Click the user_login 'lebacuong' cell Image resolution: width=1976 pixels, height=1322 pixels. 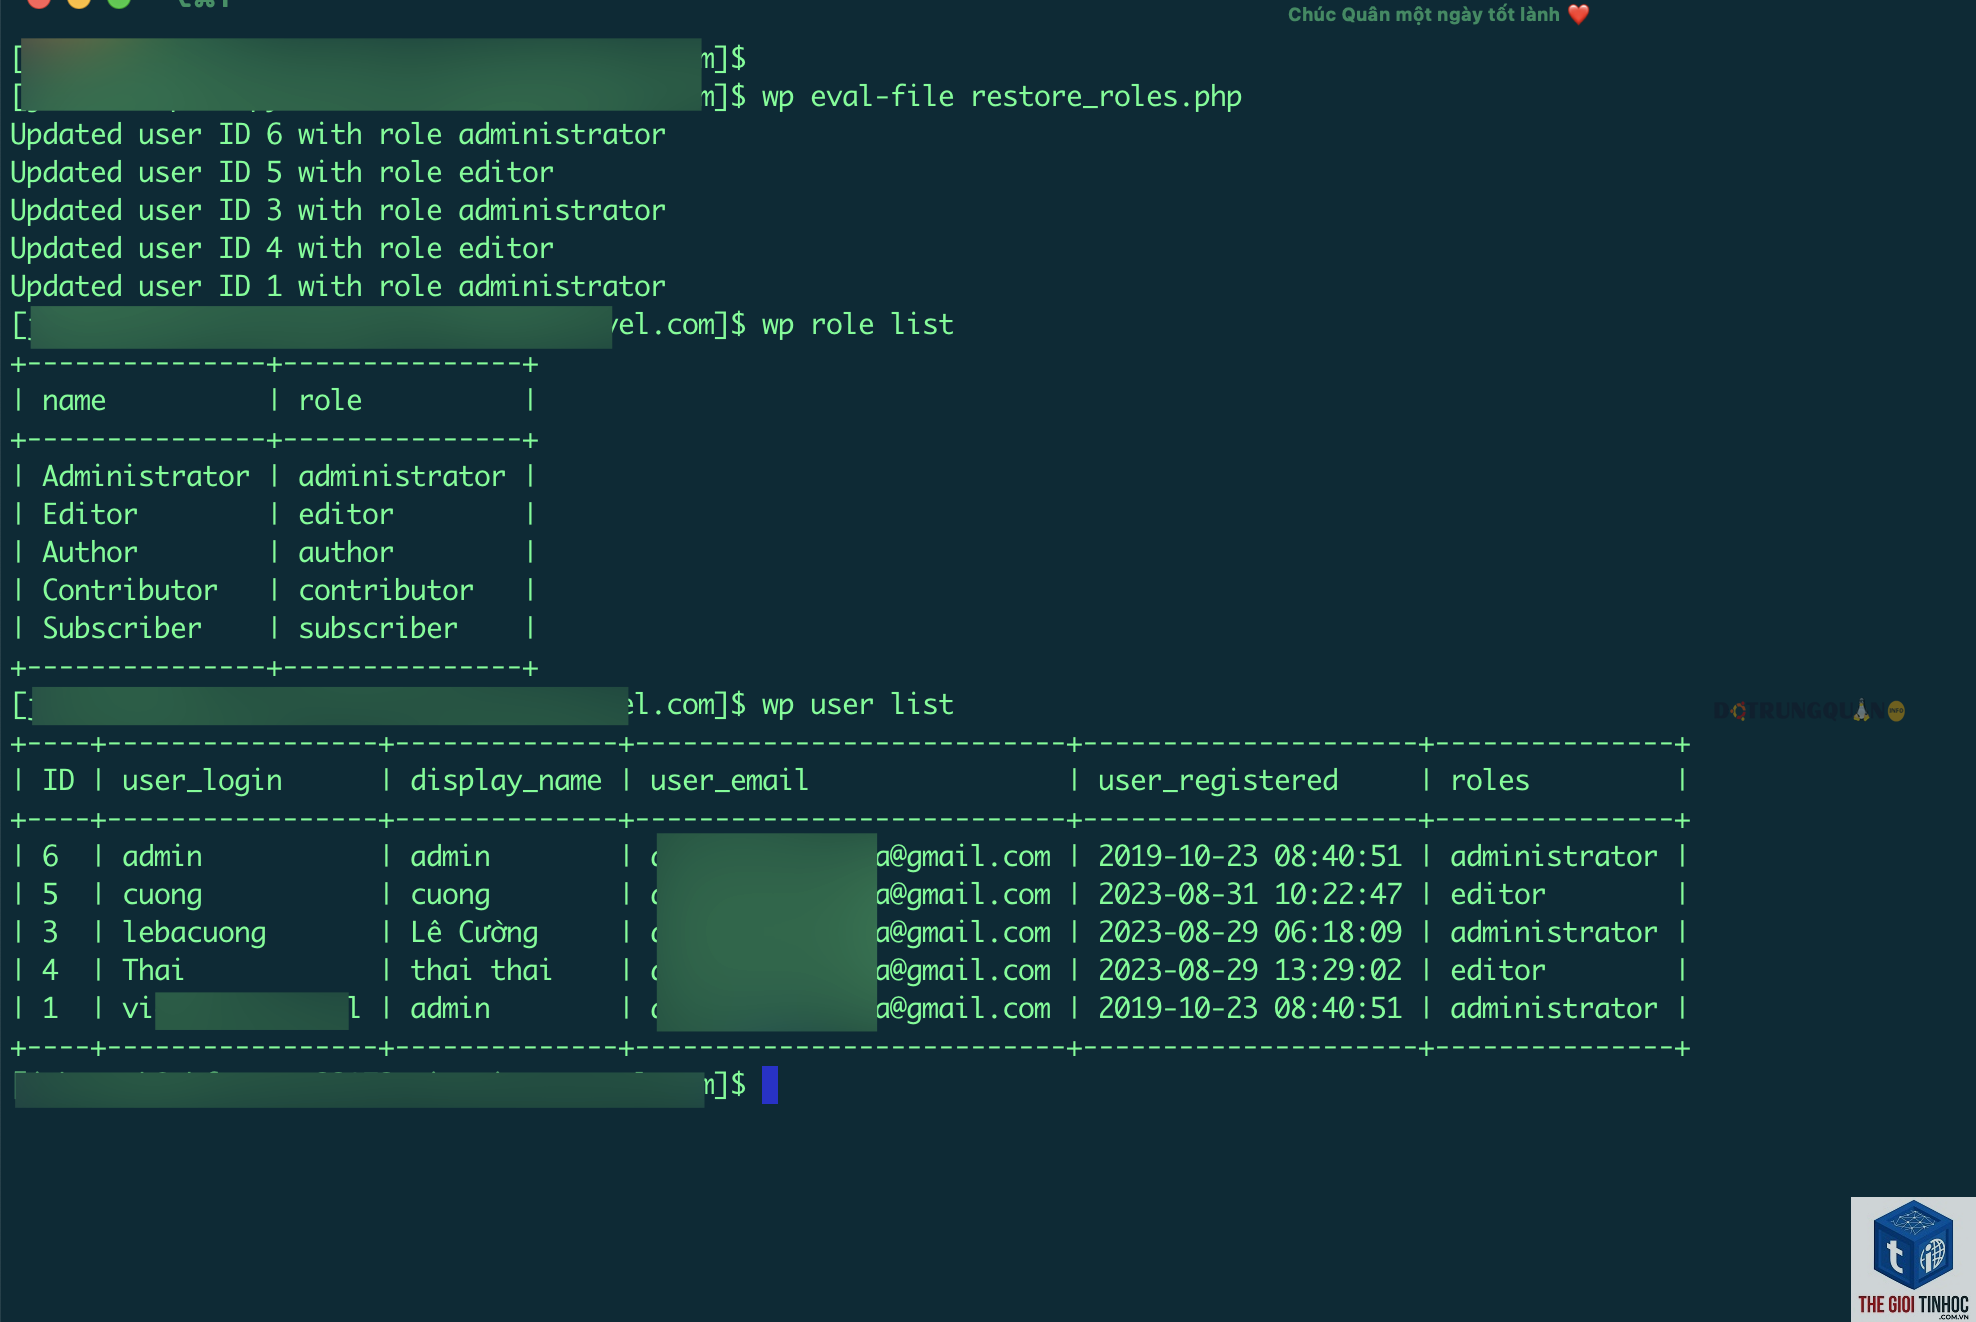pos(194,932)
